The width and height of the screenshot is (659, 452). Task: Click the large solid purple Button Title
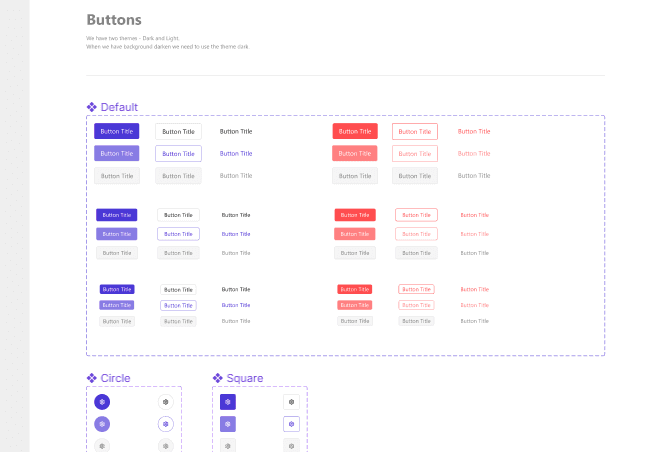[x=116, y=131]
